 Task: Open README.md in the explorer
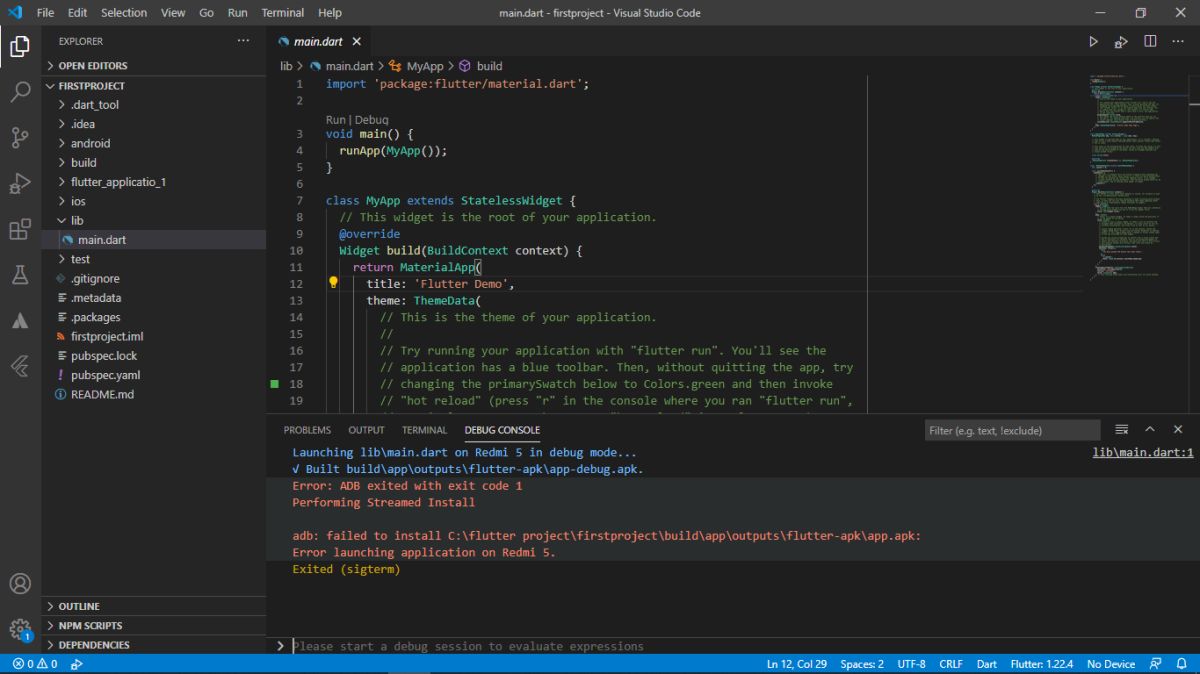tap(154, 394)
